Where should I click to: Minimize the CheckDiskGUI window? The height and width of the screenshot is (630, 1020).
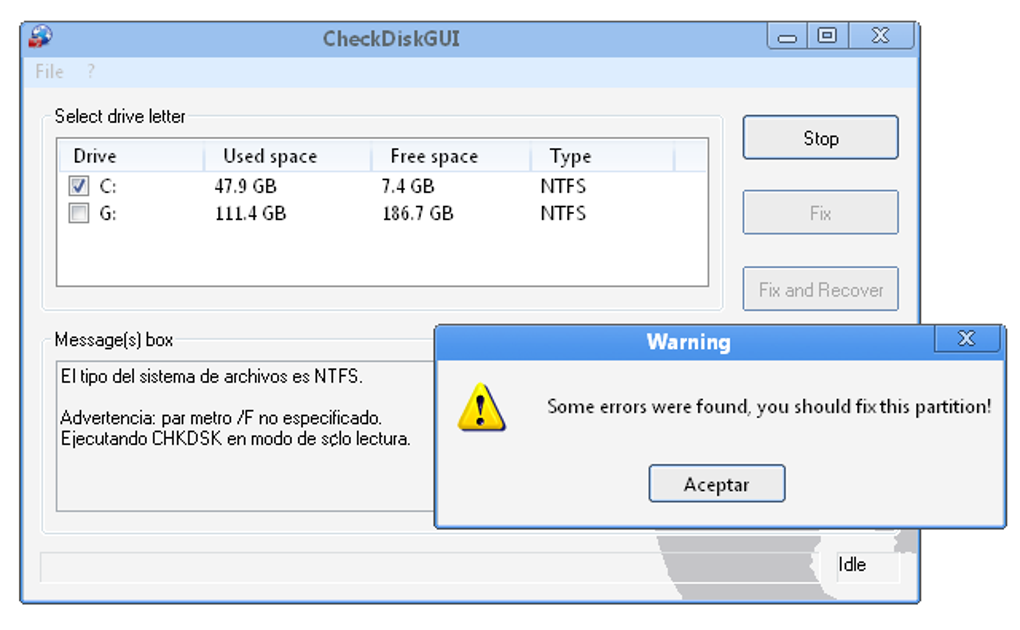(x=787, y=36)
